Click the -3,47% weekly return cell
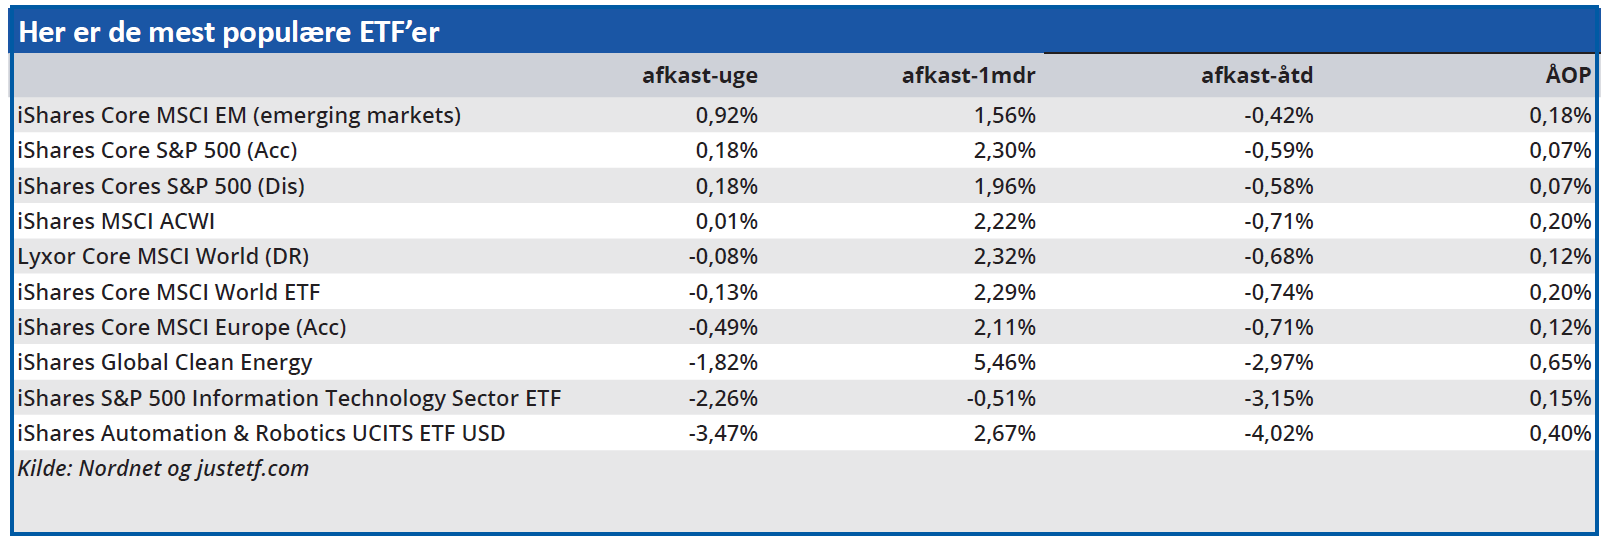This screenshot has height=539, width=1604. [x=722, y=434]
